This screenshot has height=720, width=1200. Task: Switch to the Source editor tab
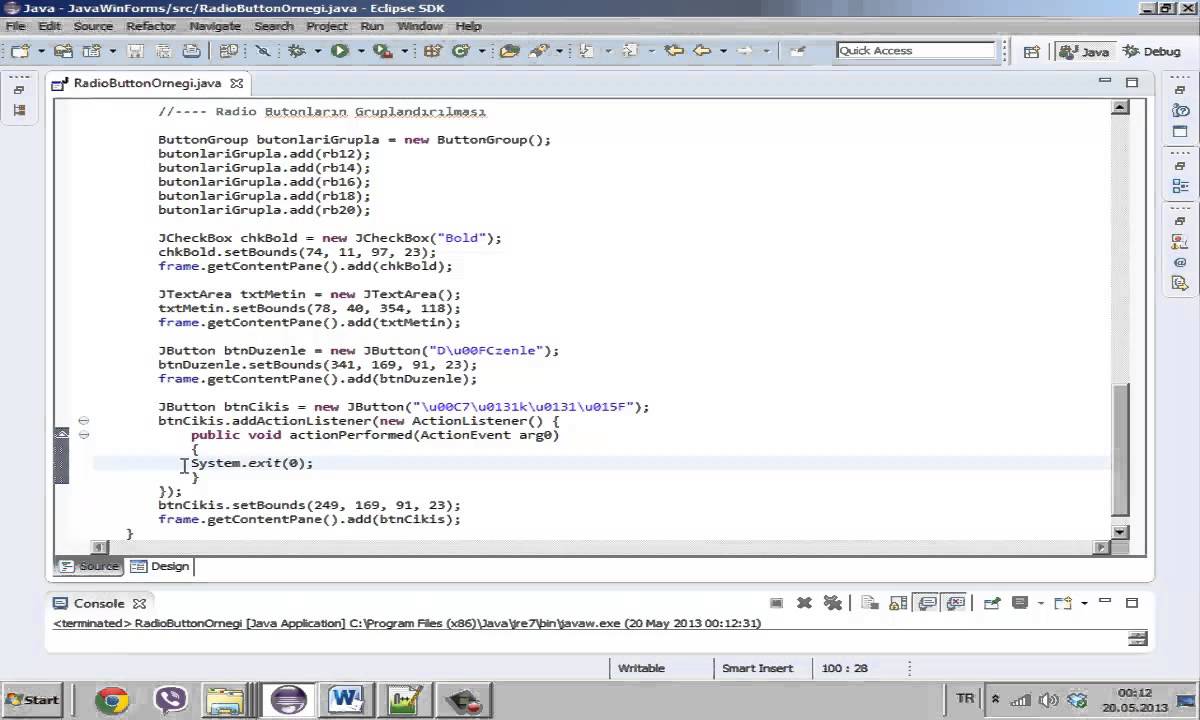tap(89, 566)
